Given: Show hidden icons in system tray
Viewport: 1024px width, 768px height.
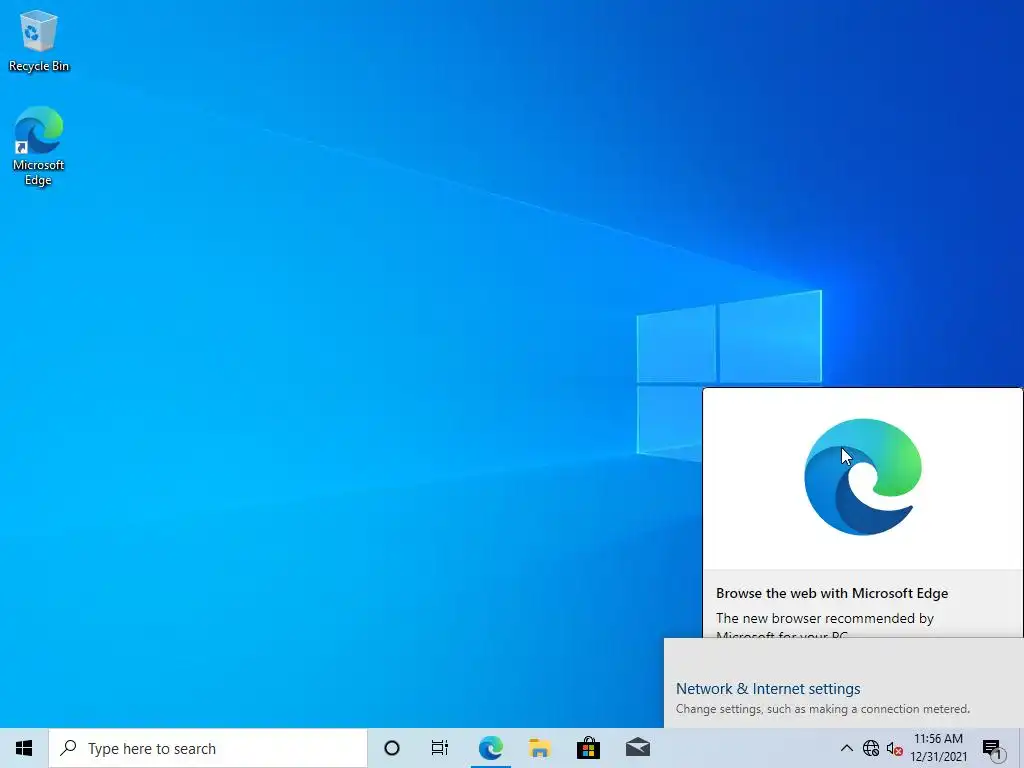Looking at the screenshot, I should [846, 748].
